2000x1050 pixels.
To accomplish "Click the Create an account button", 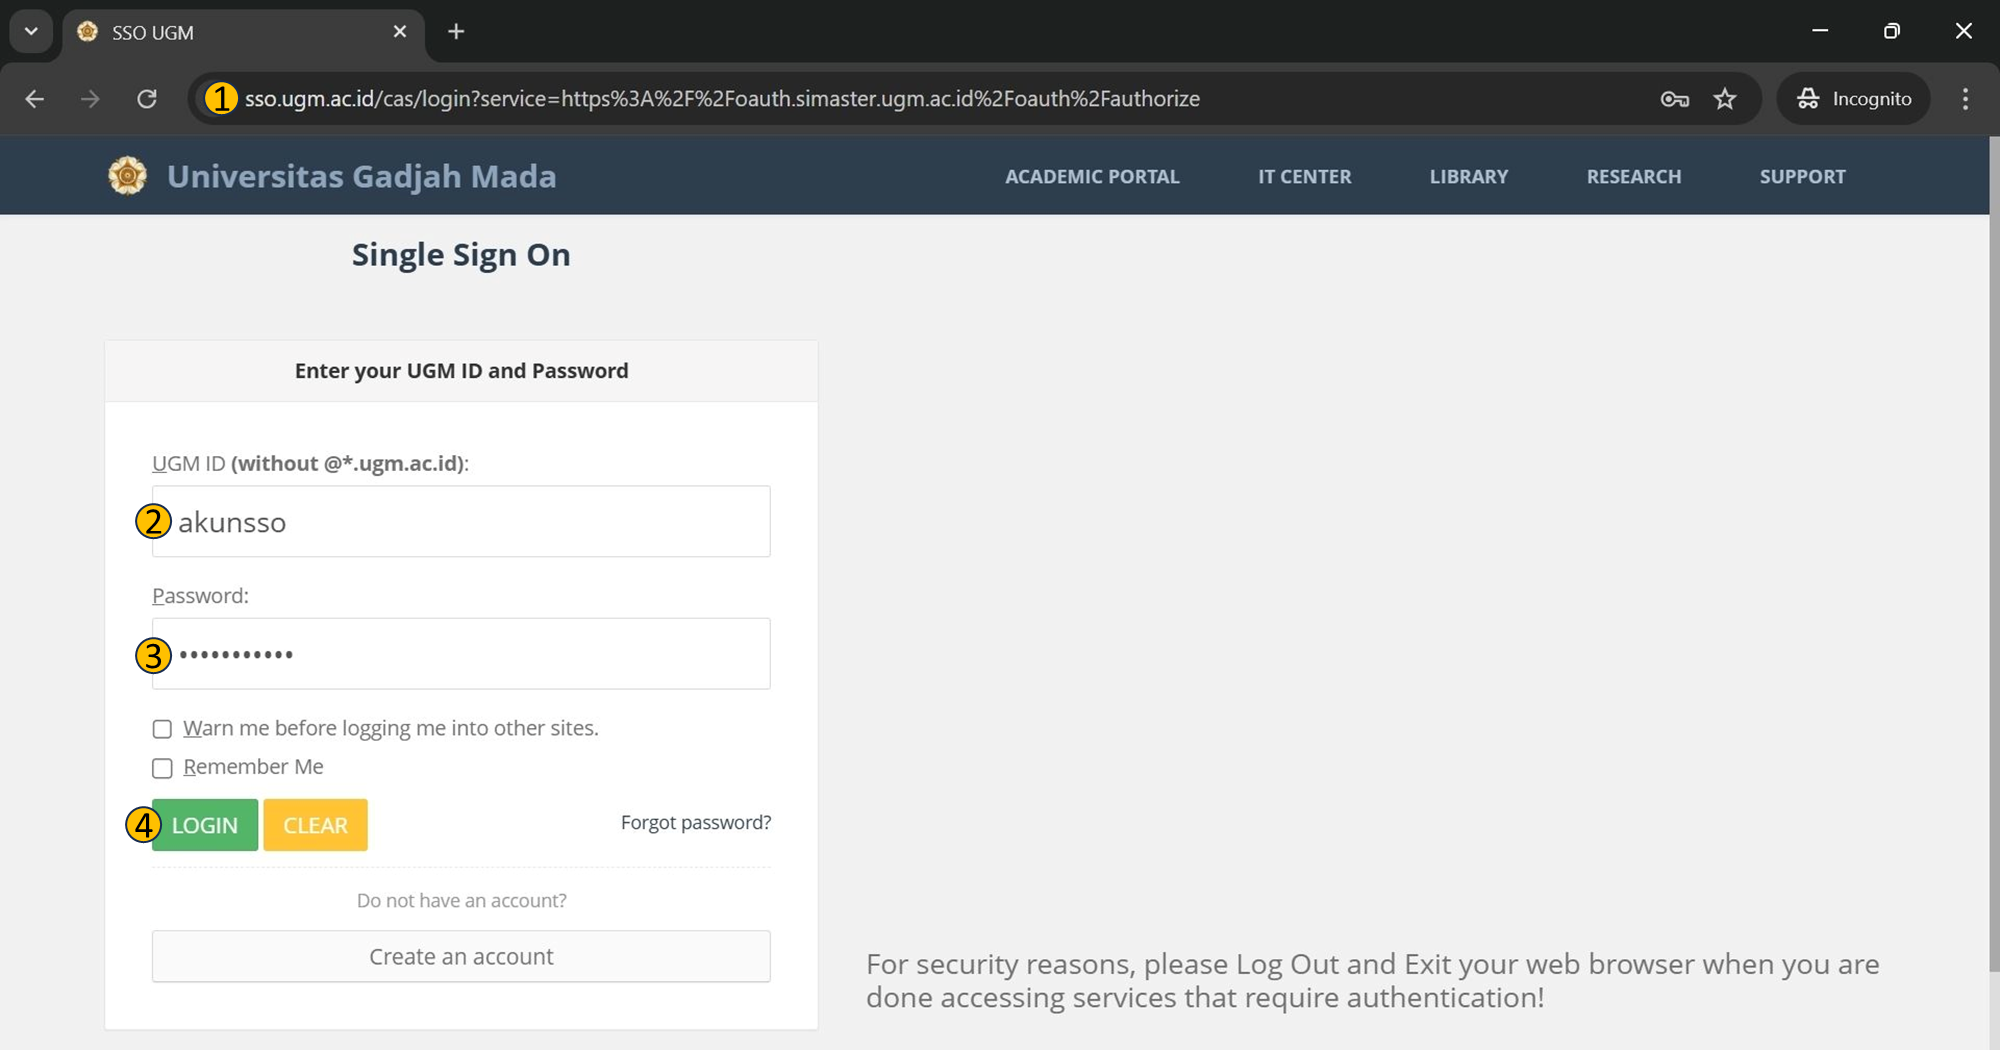I will 461,956.
